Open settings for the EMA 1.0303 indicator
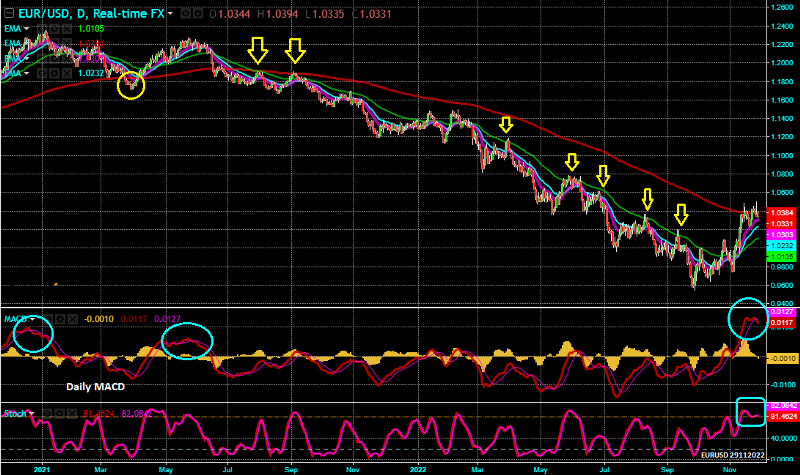Screen dimensions: 800x475 (54, 59)
